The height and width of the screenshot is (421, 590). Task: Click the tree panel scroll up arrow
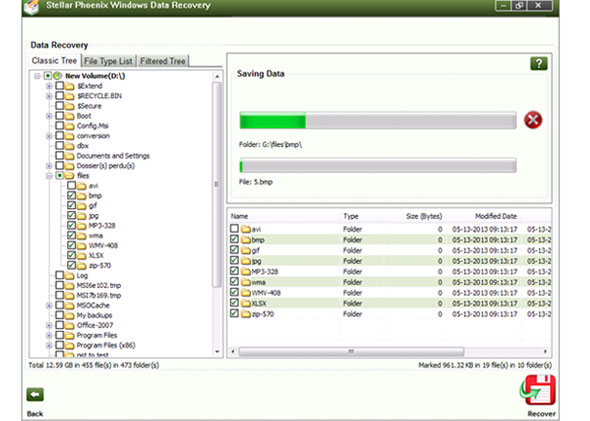point(217,76)
